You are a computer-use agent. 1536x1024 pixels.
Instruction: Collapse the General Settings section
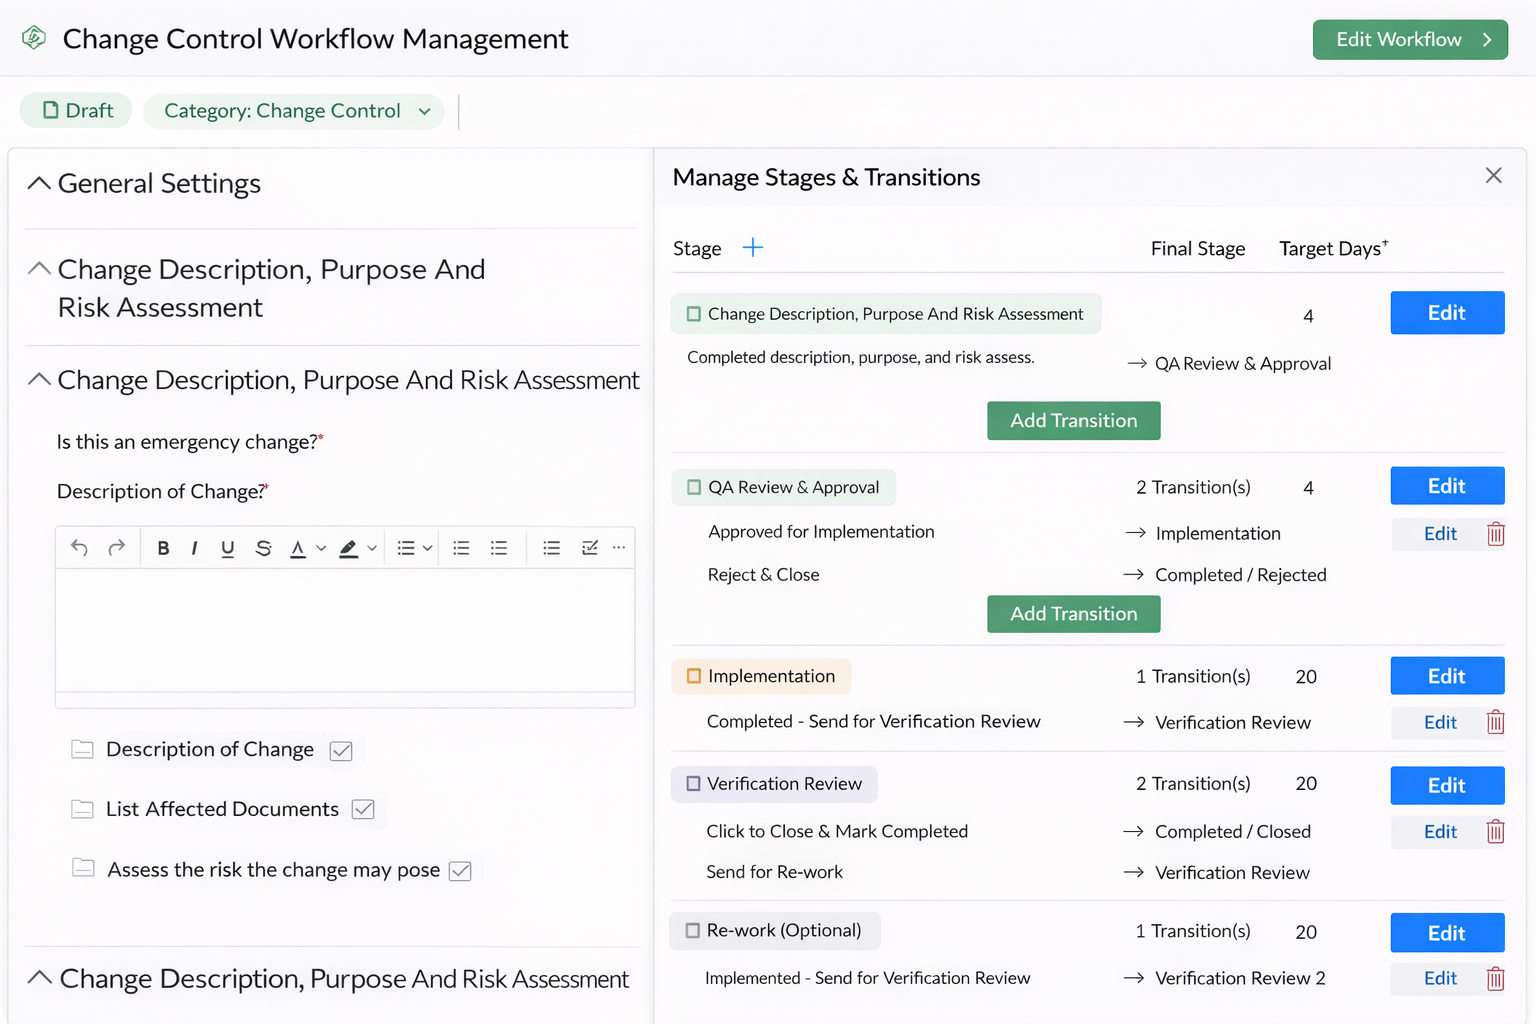39,183
